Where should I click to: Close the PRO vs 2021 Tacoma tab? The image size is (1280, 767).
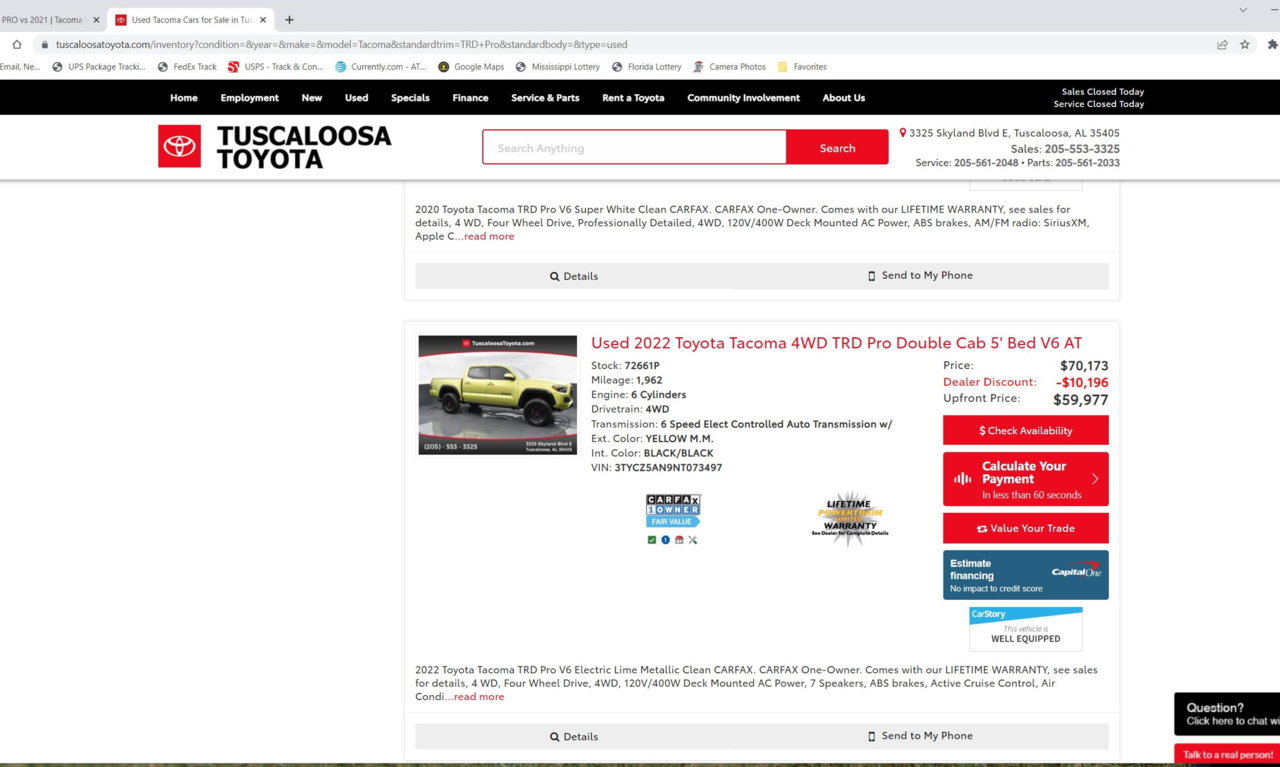point(96,19)
